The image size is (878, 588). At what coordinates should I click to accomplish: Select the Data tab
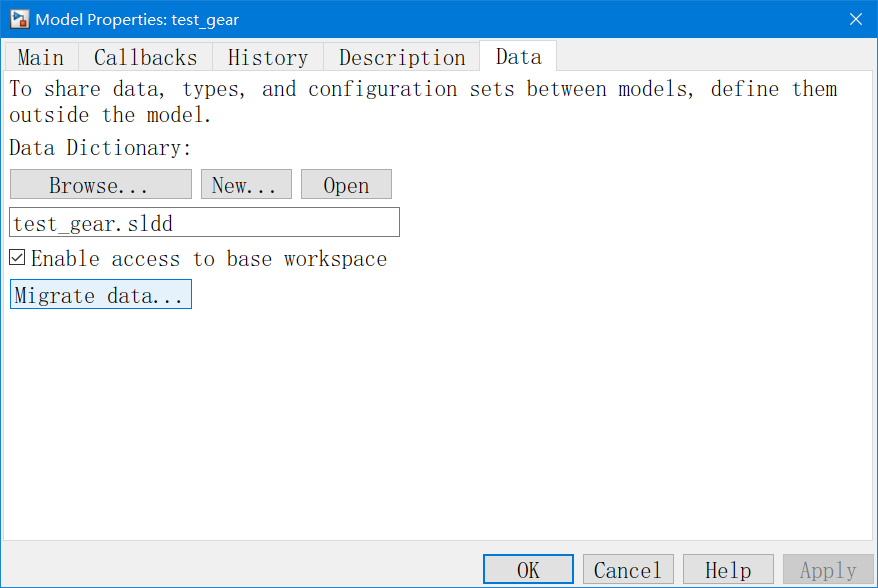pos(518,56)
